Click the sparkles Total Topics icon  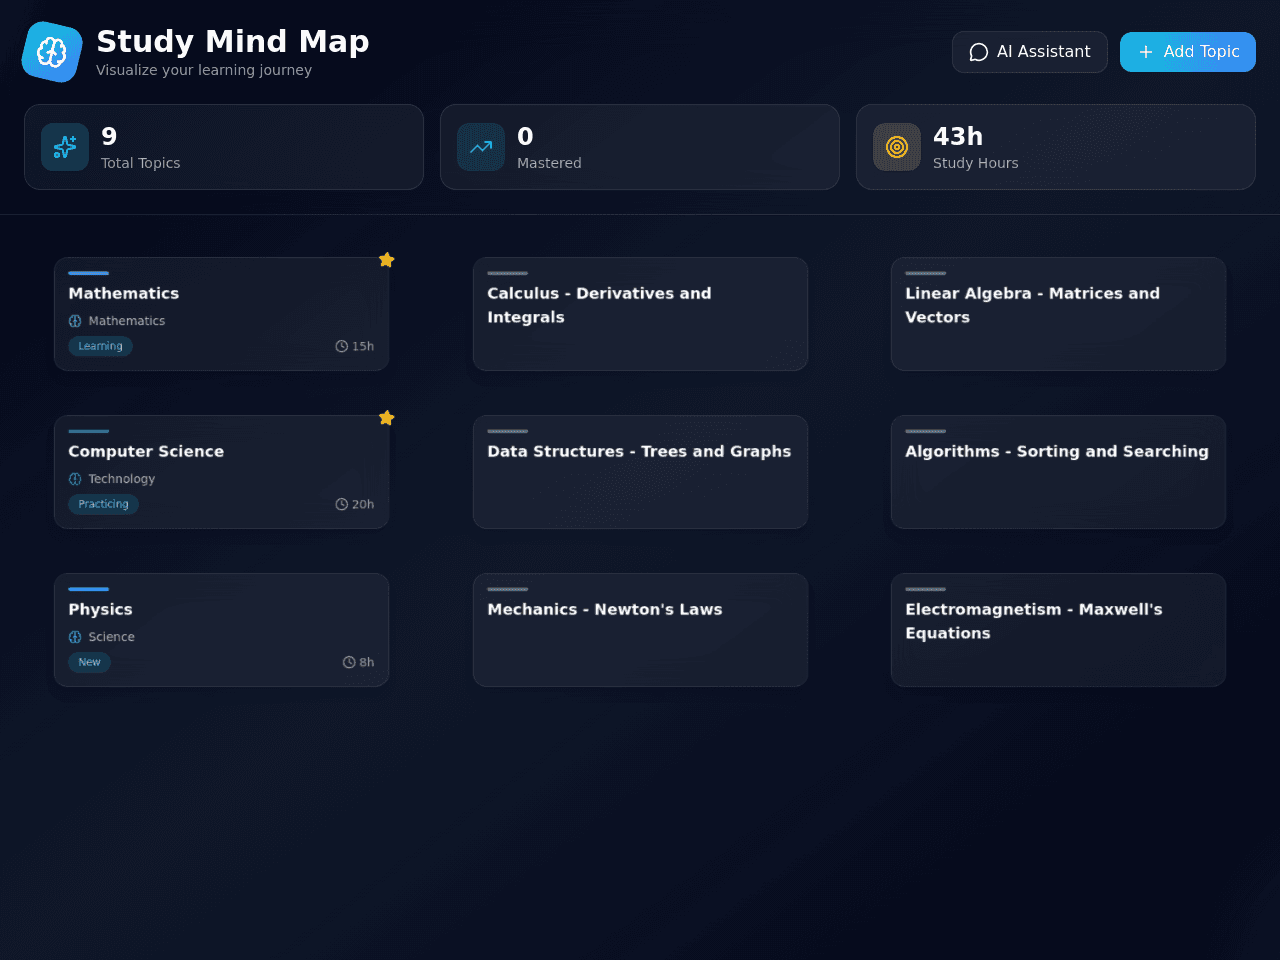[65, 147]
